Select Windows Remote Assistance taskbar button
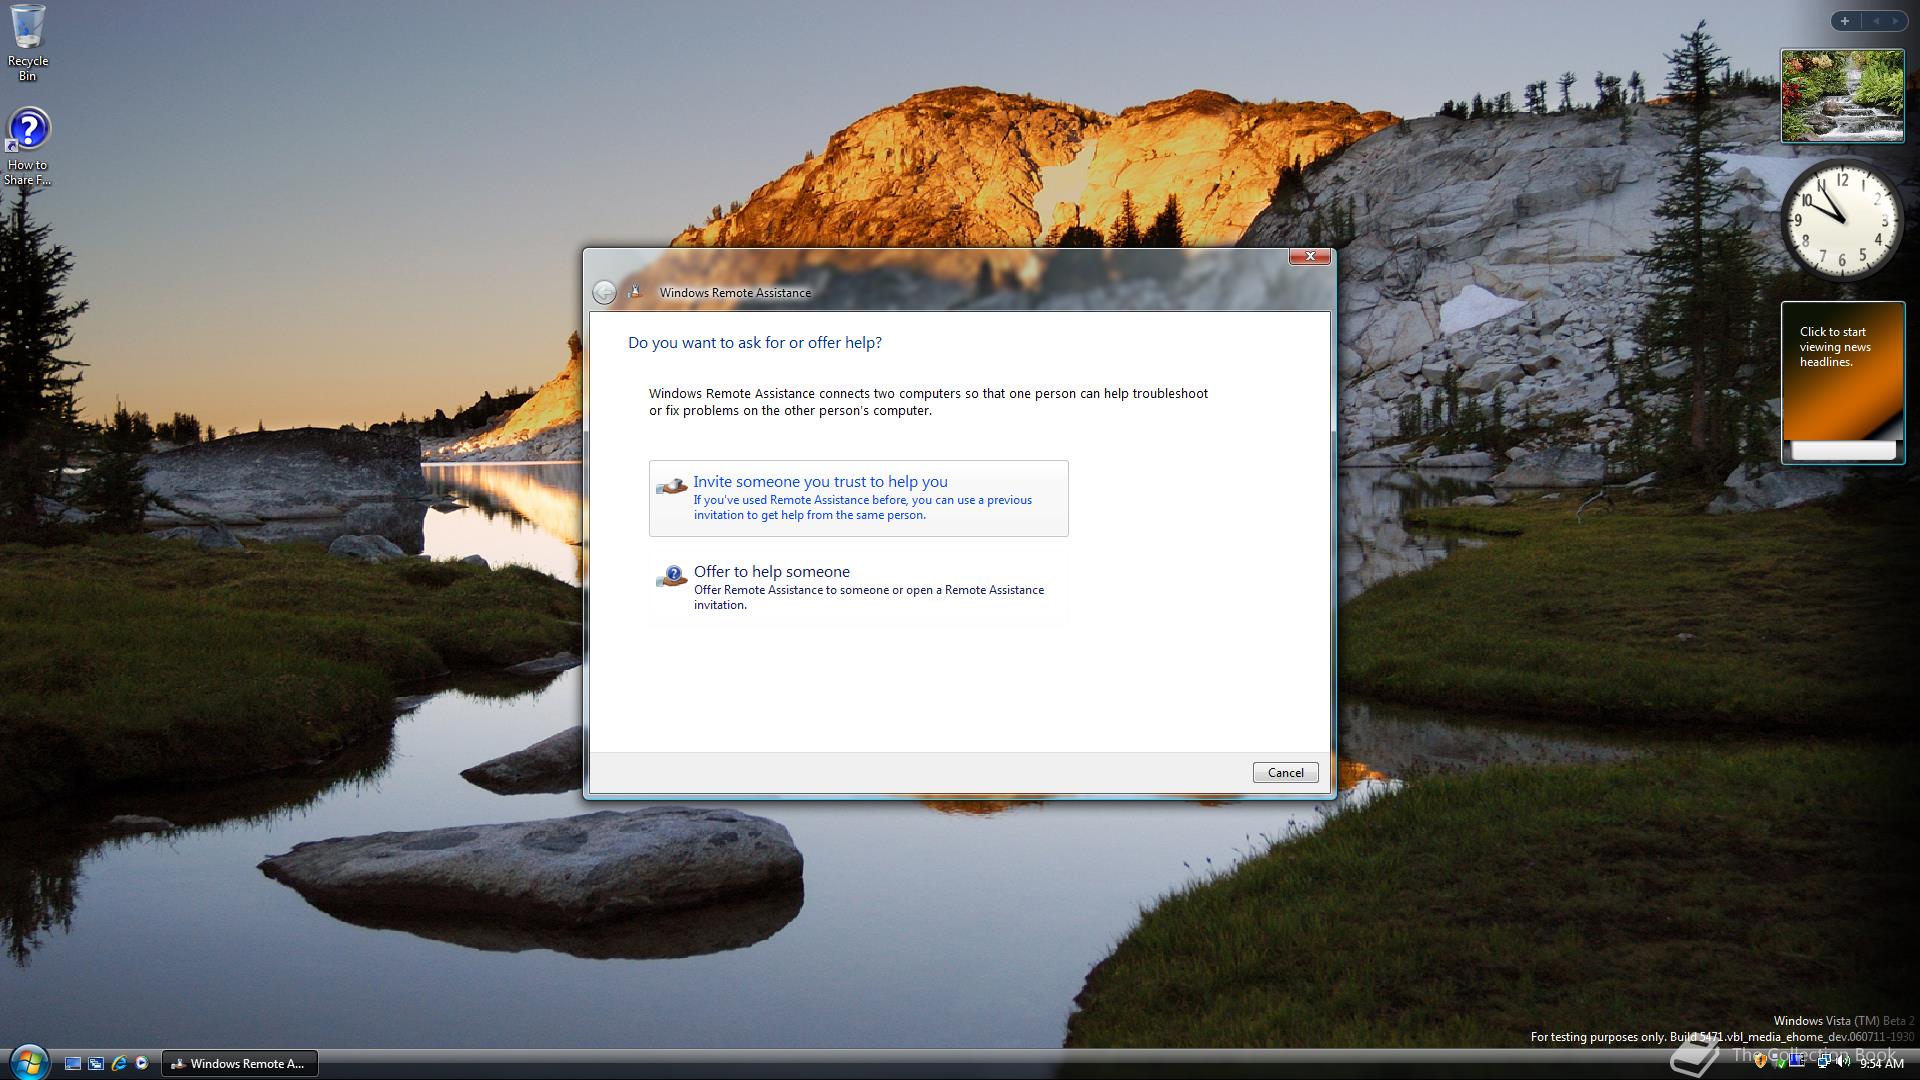The height and width of the screenshot is (1080, 1920). tap(239, 1064)
